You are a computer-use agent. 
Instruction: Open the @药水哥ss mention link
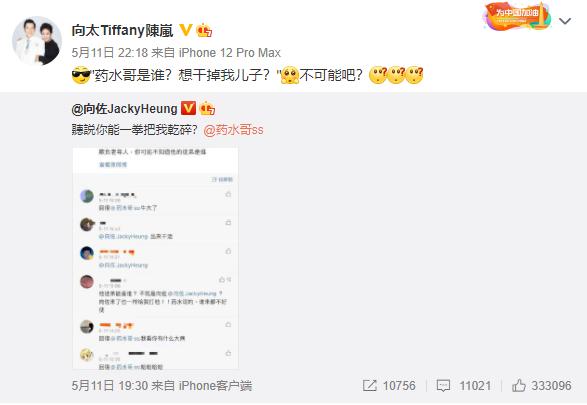coord(234,130)
